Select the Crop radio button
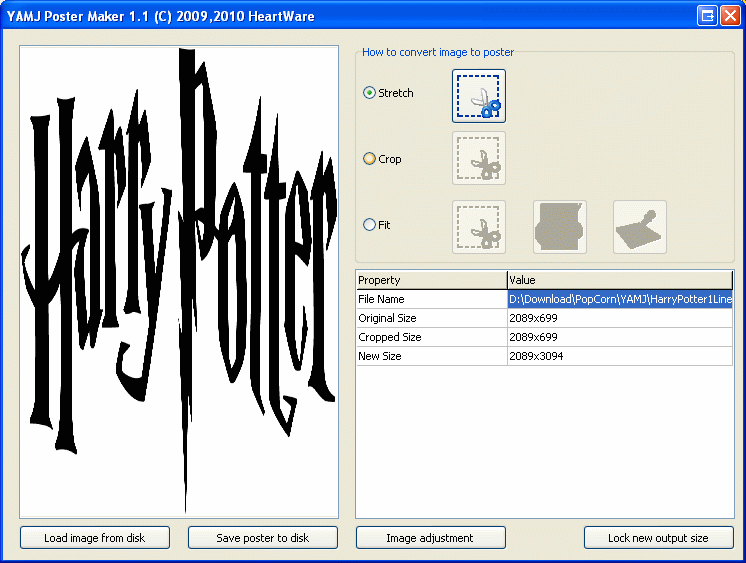This screenshot has height=563, width=746. click(x=369, y=158)
